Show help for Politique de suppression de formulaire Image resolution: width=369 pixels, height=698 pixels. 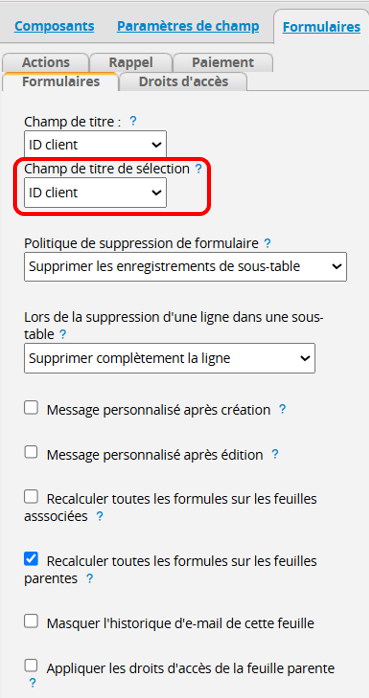coord(267,243)
